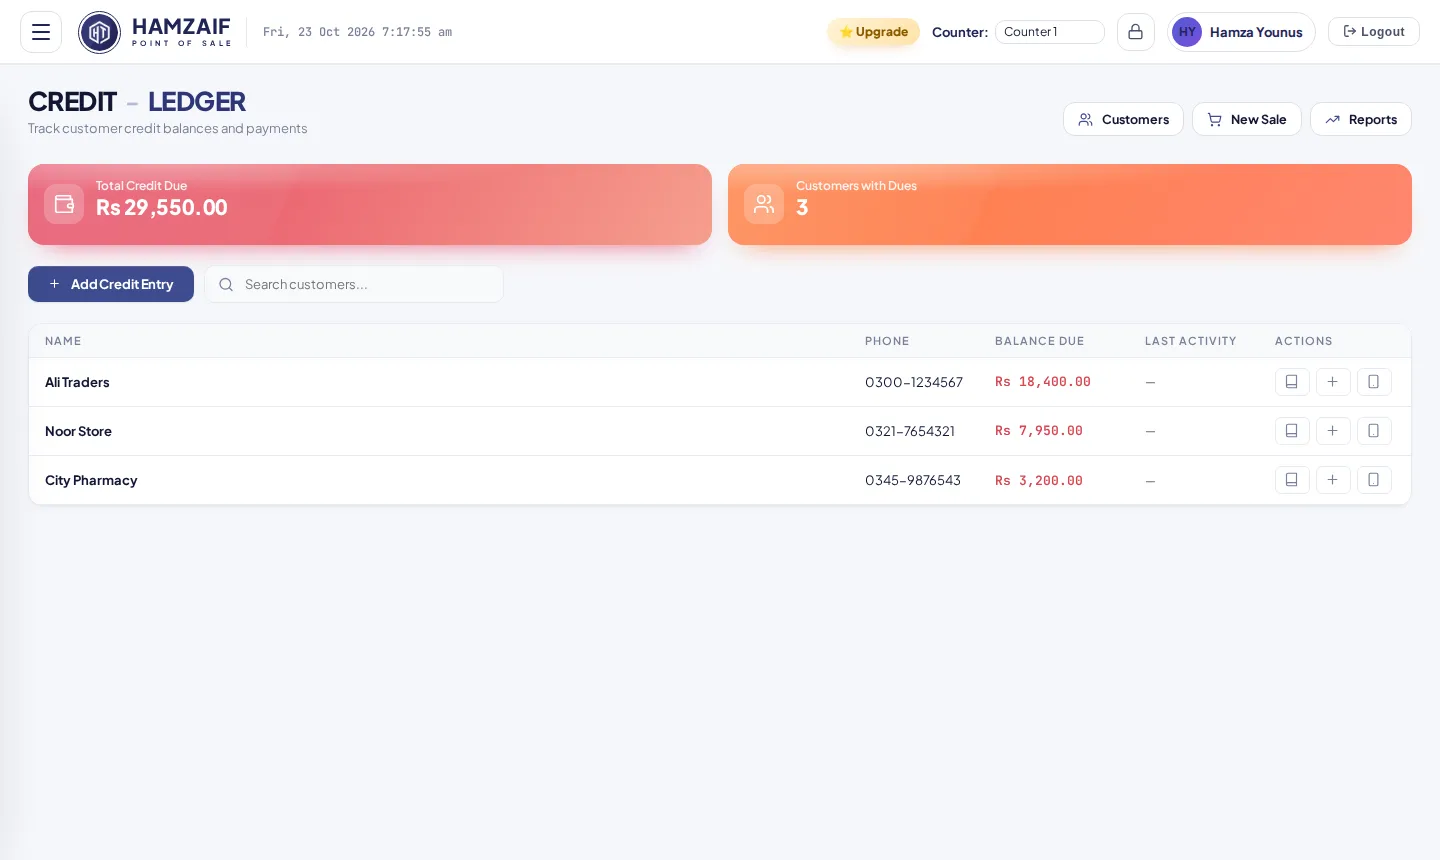Start a New Sale
This screenshot has height=860, width=1440.
click(1246, 119)
